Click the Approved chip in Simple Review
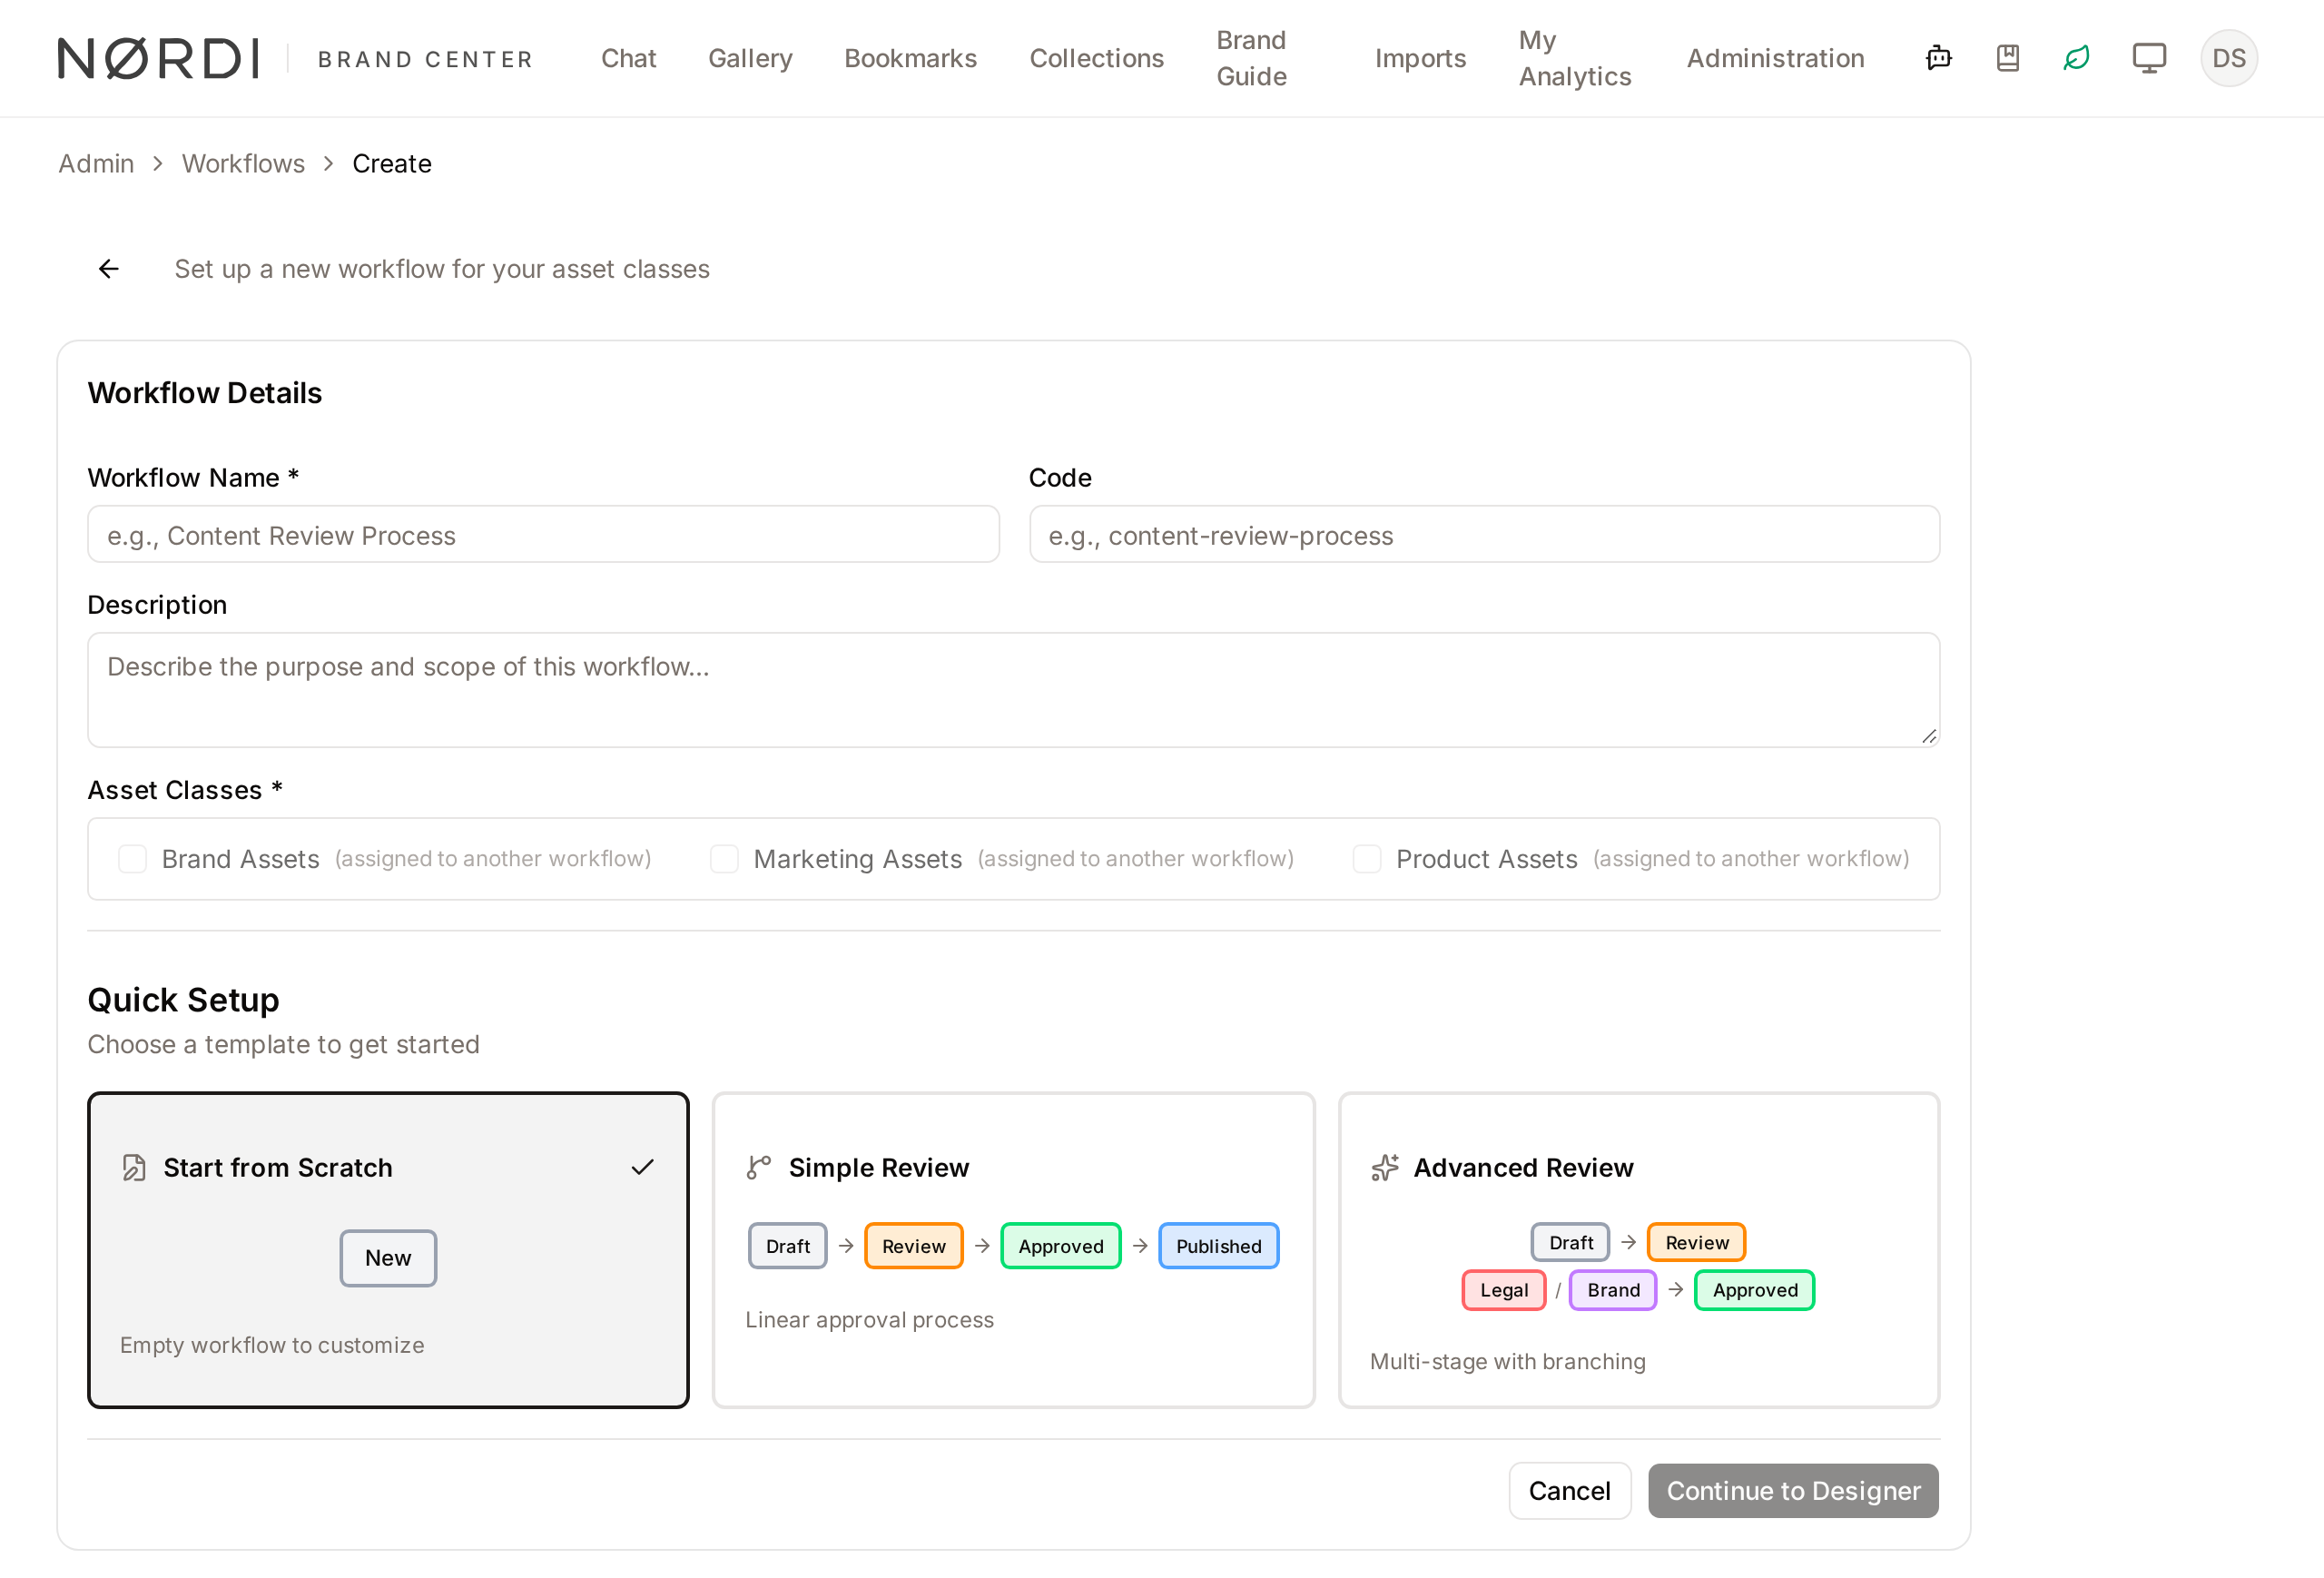This screenshot has width=2324, height=1578. click(x=1060, y=1246)
